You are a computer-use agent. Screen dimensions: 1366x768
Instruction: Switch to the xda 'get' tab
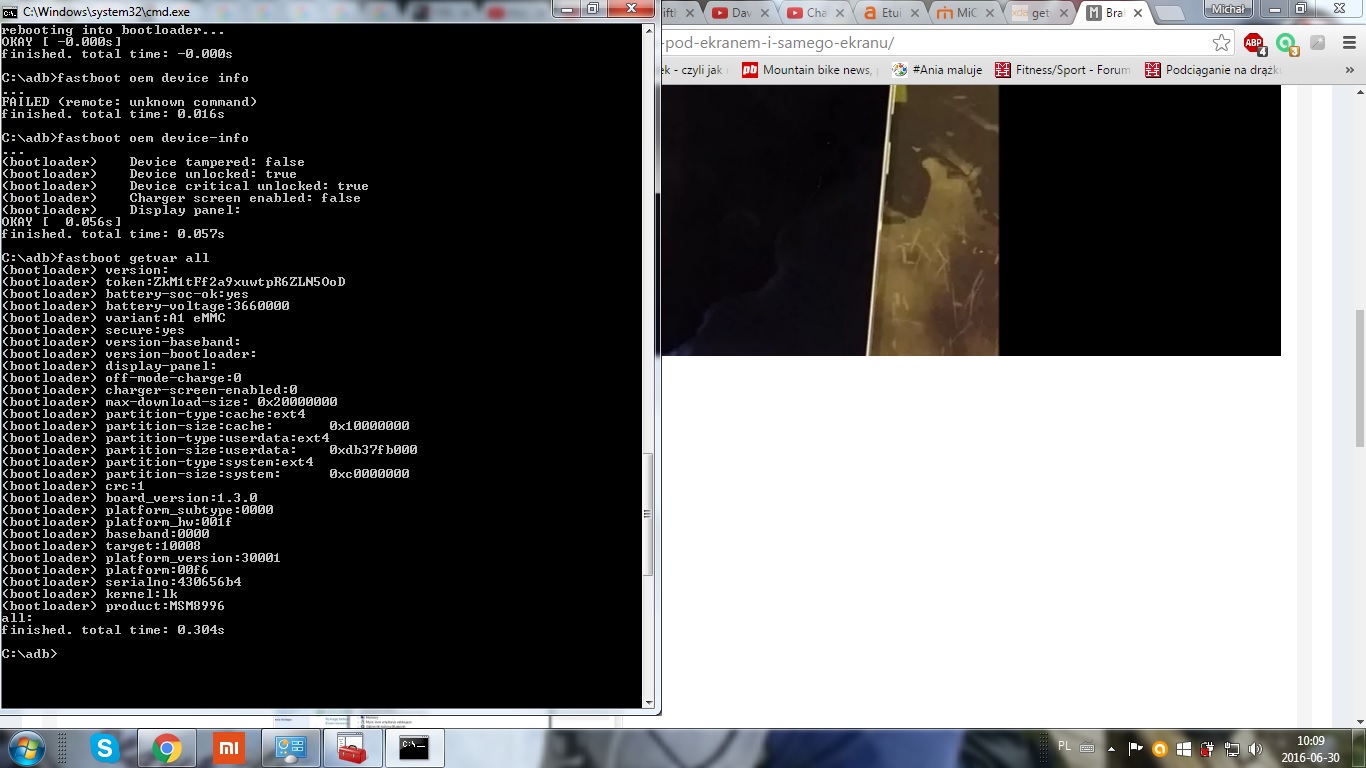coord(1040,13)
